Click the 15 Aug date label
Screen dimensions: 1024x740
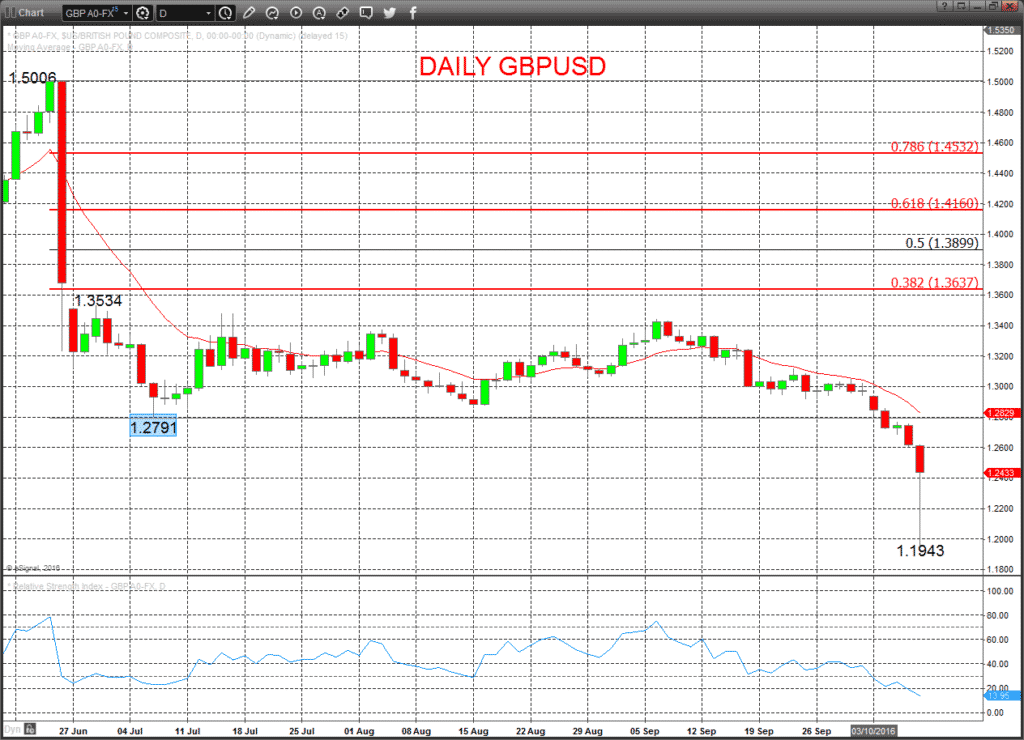point(473,731)
